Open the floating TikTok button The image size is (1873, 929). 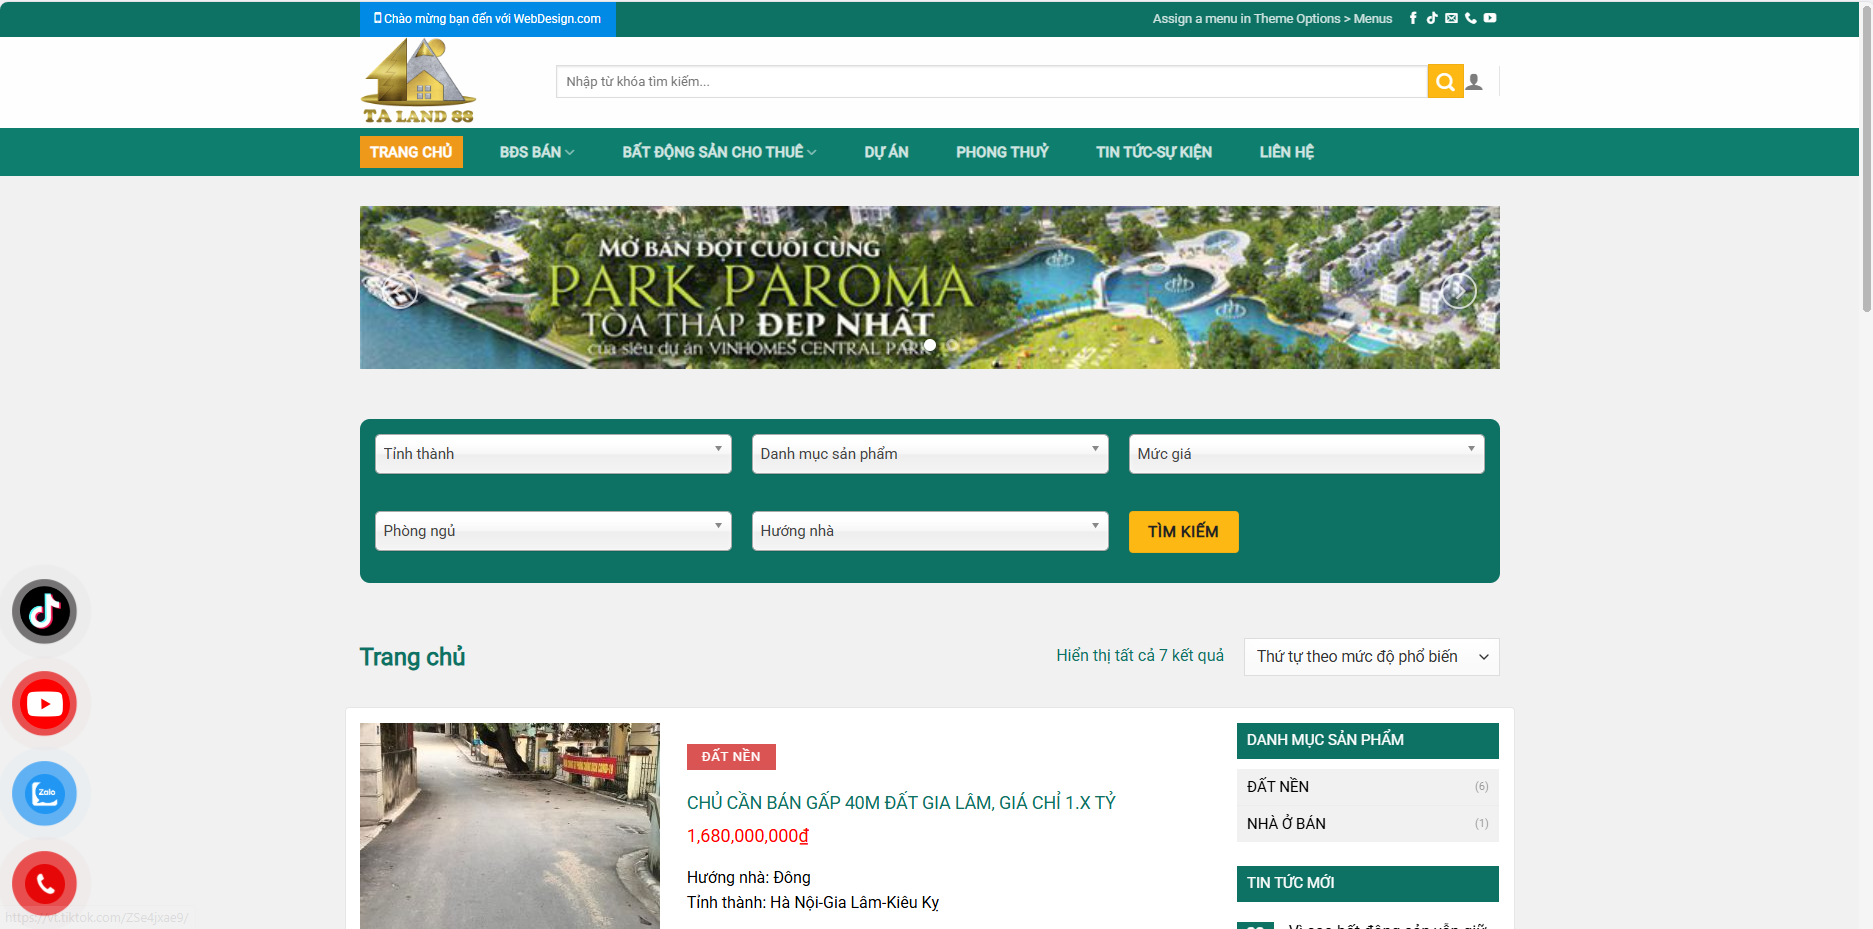coord(44,611)
